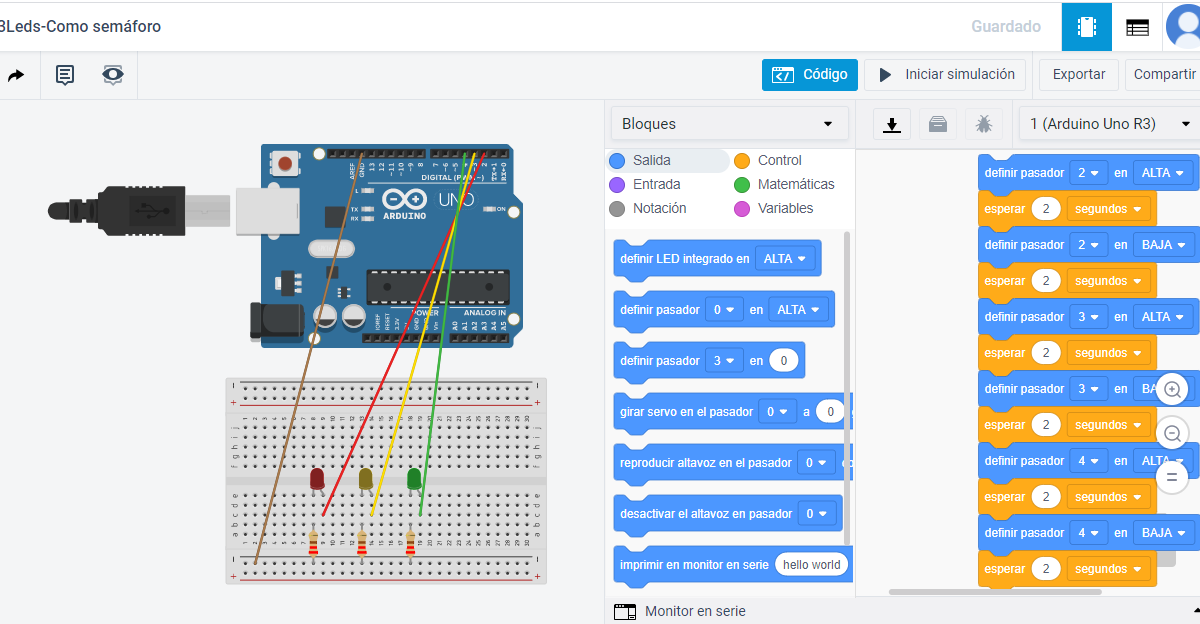Screen dimensions: 1200x624
Task: Toggle visibility with the eye icon
Action: point(112,74)
